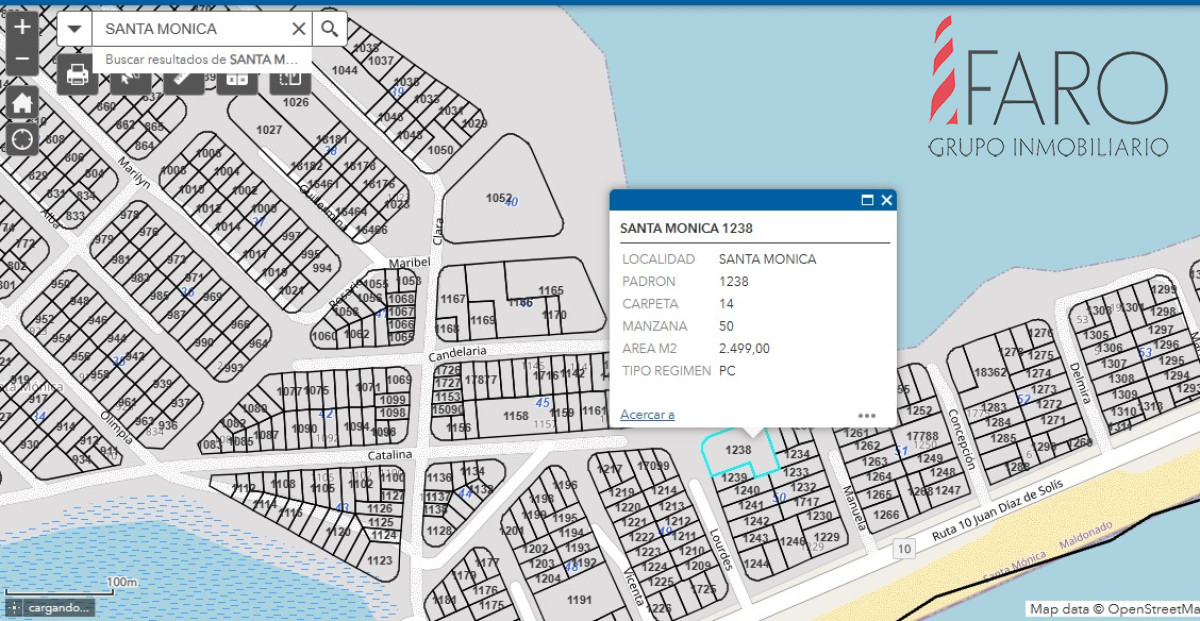1200x621 pixels.
Task: Select the MANZANA value 50
Action: [727, 326]
